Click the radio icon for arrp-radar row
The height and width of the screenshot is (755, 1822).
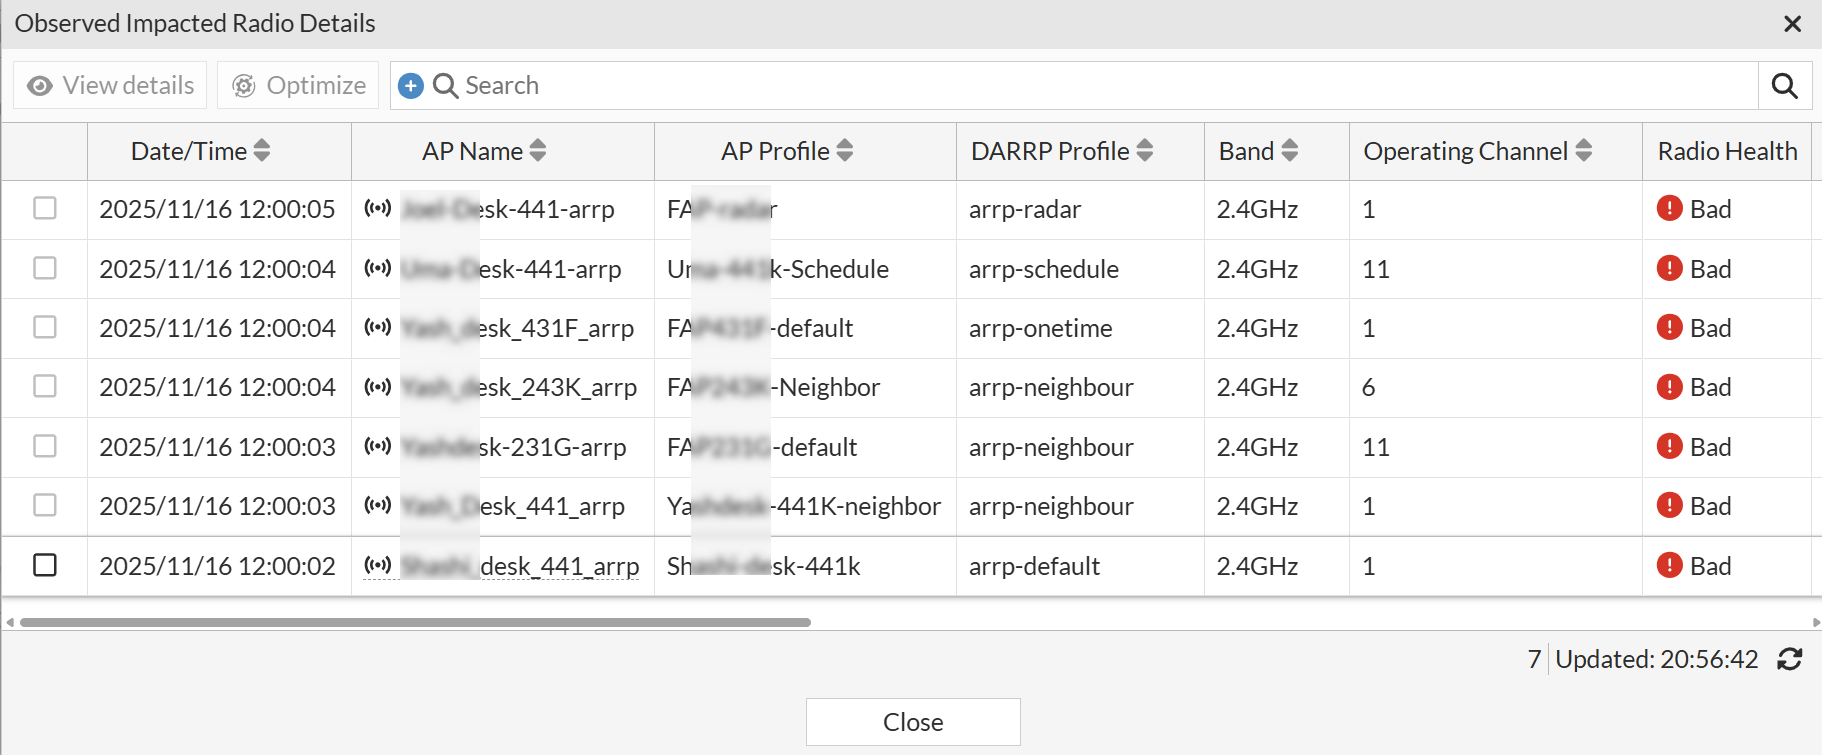point(377,209)
